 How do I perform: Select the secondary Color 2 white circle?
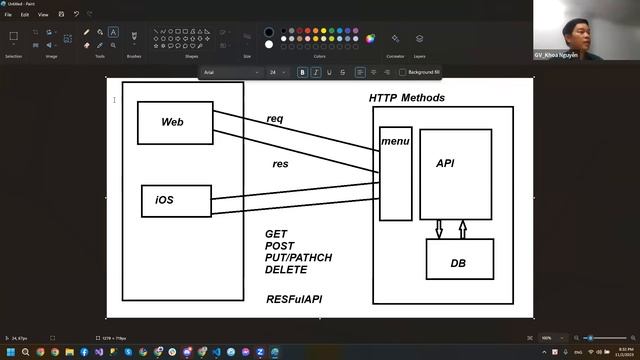click(269, 44)
